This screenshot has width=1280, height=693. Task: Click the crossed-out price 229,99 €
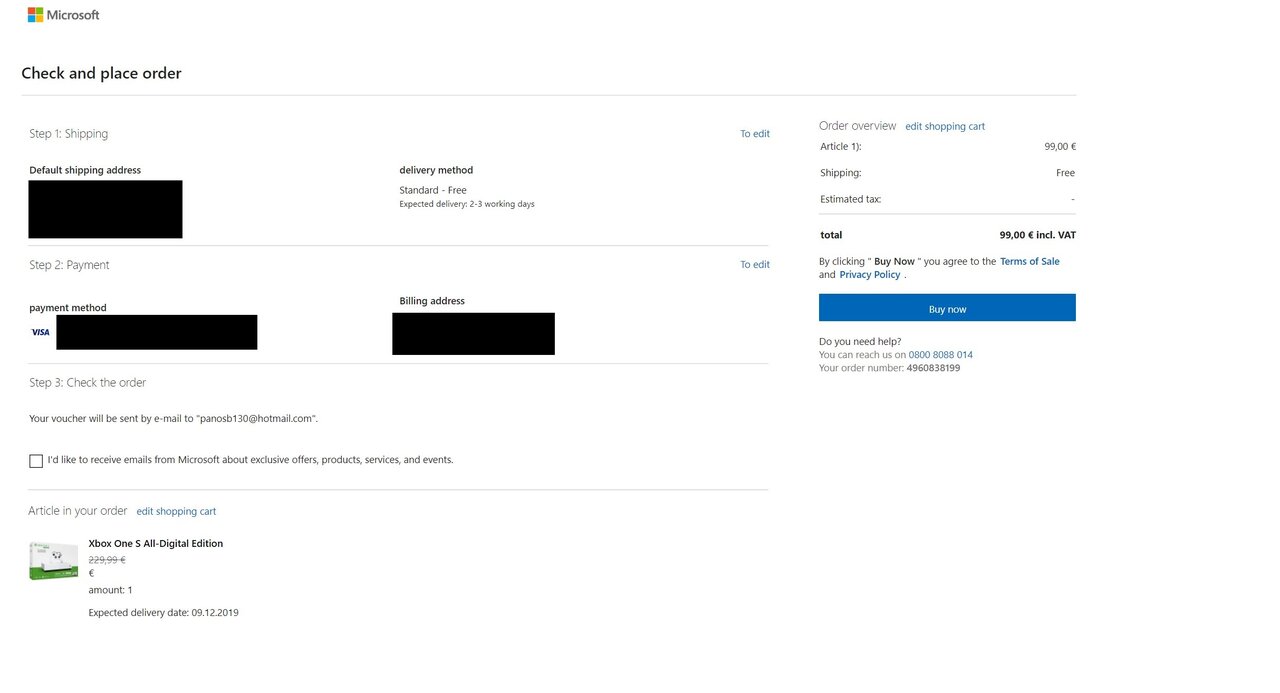pos(107,560)
